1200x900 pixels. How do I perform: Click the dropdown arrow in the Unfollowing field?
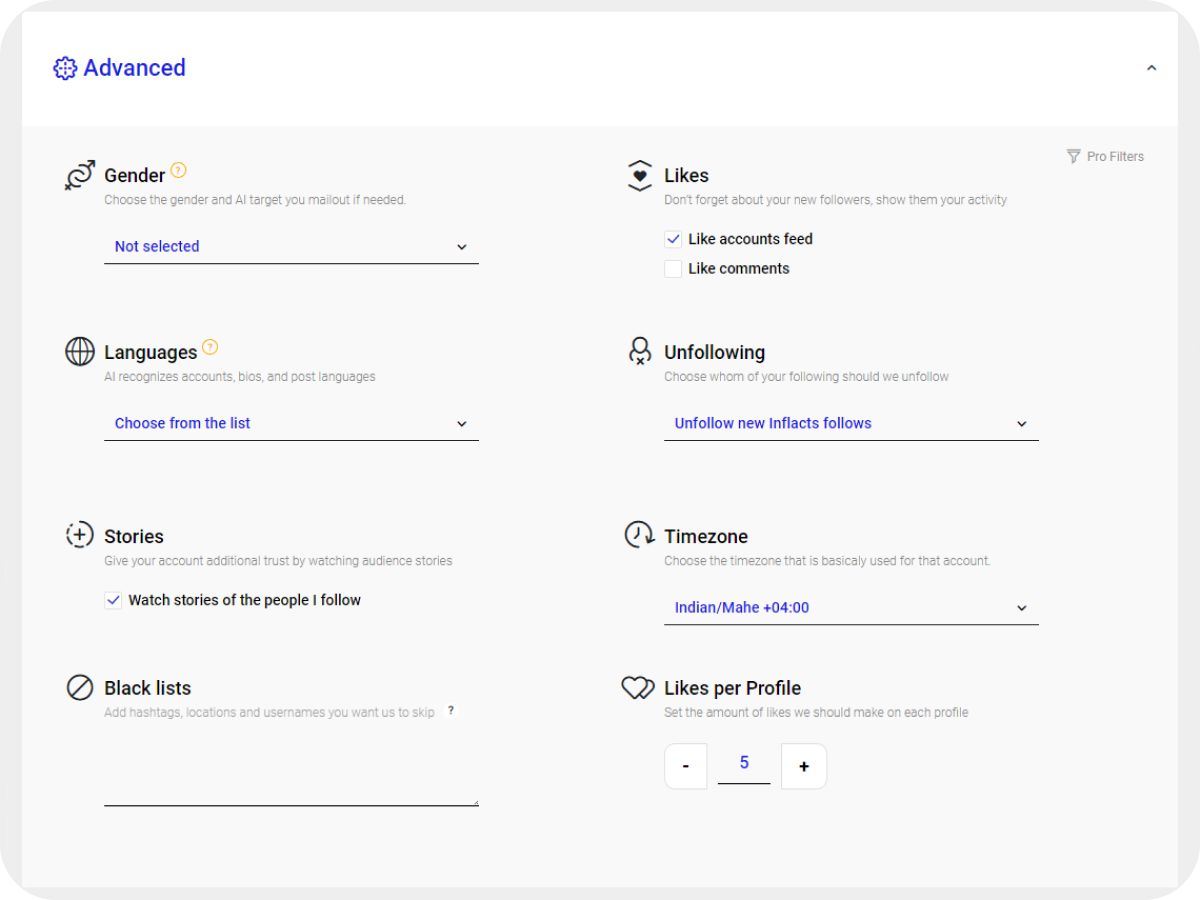pos(1022,424)
